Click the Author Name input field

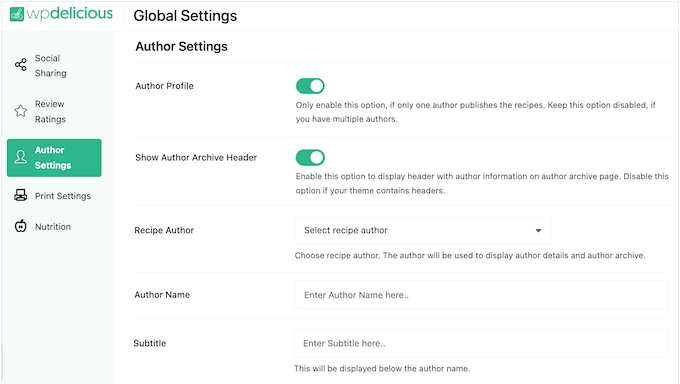click(x=482, y=295)
